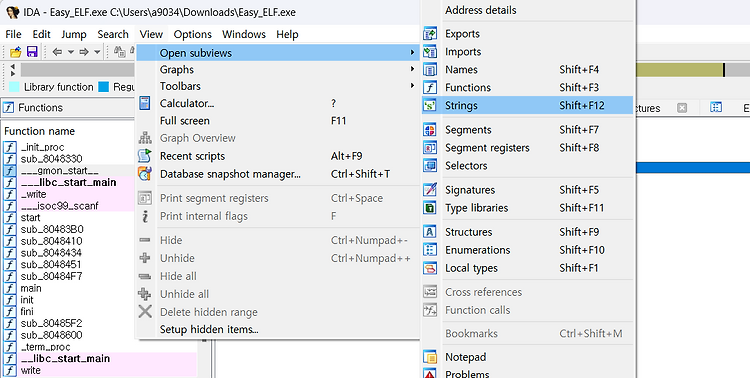Open the back history dropdown arrow
750x378 pixels.
[x=70, y=52]
